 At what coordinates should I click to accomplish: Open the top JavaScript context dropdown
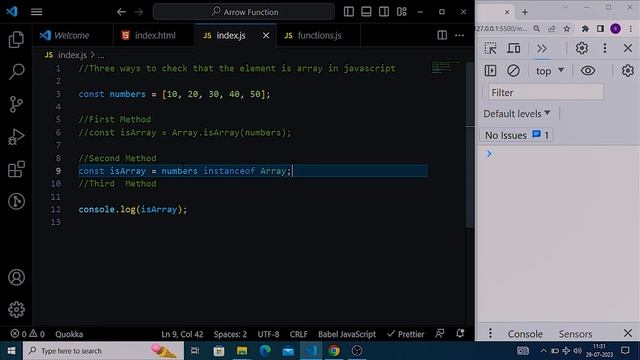coord(550,71)
